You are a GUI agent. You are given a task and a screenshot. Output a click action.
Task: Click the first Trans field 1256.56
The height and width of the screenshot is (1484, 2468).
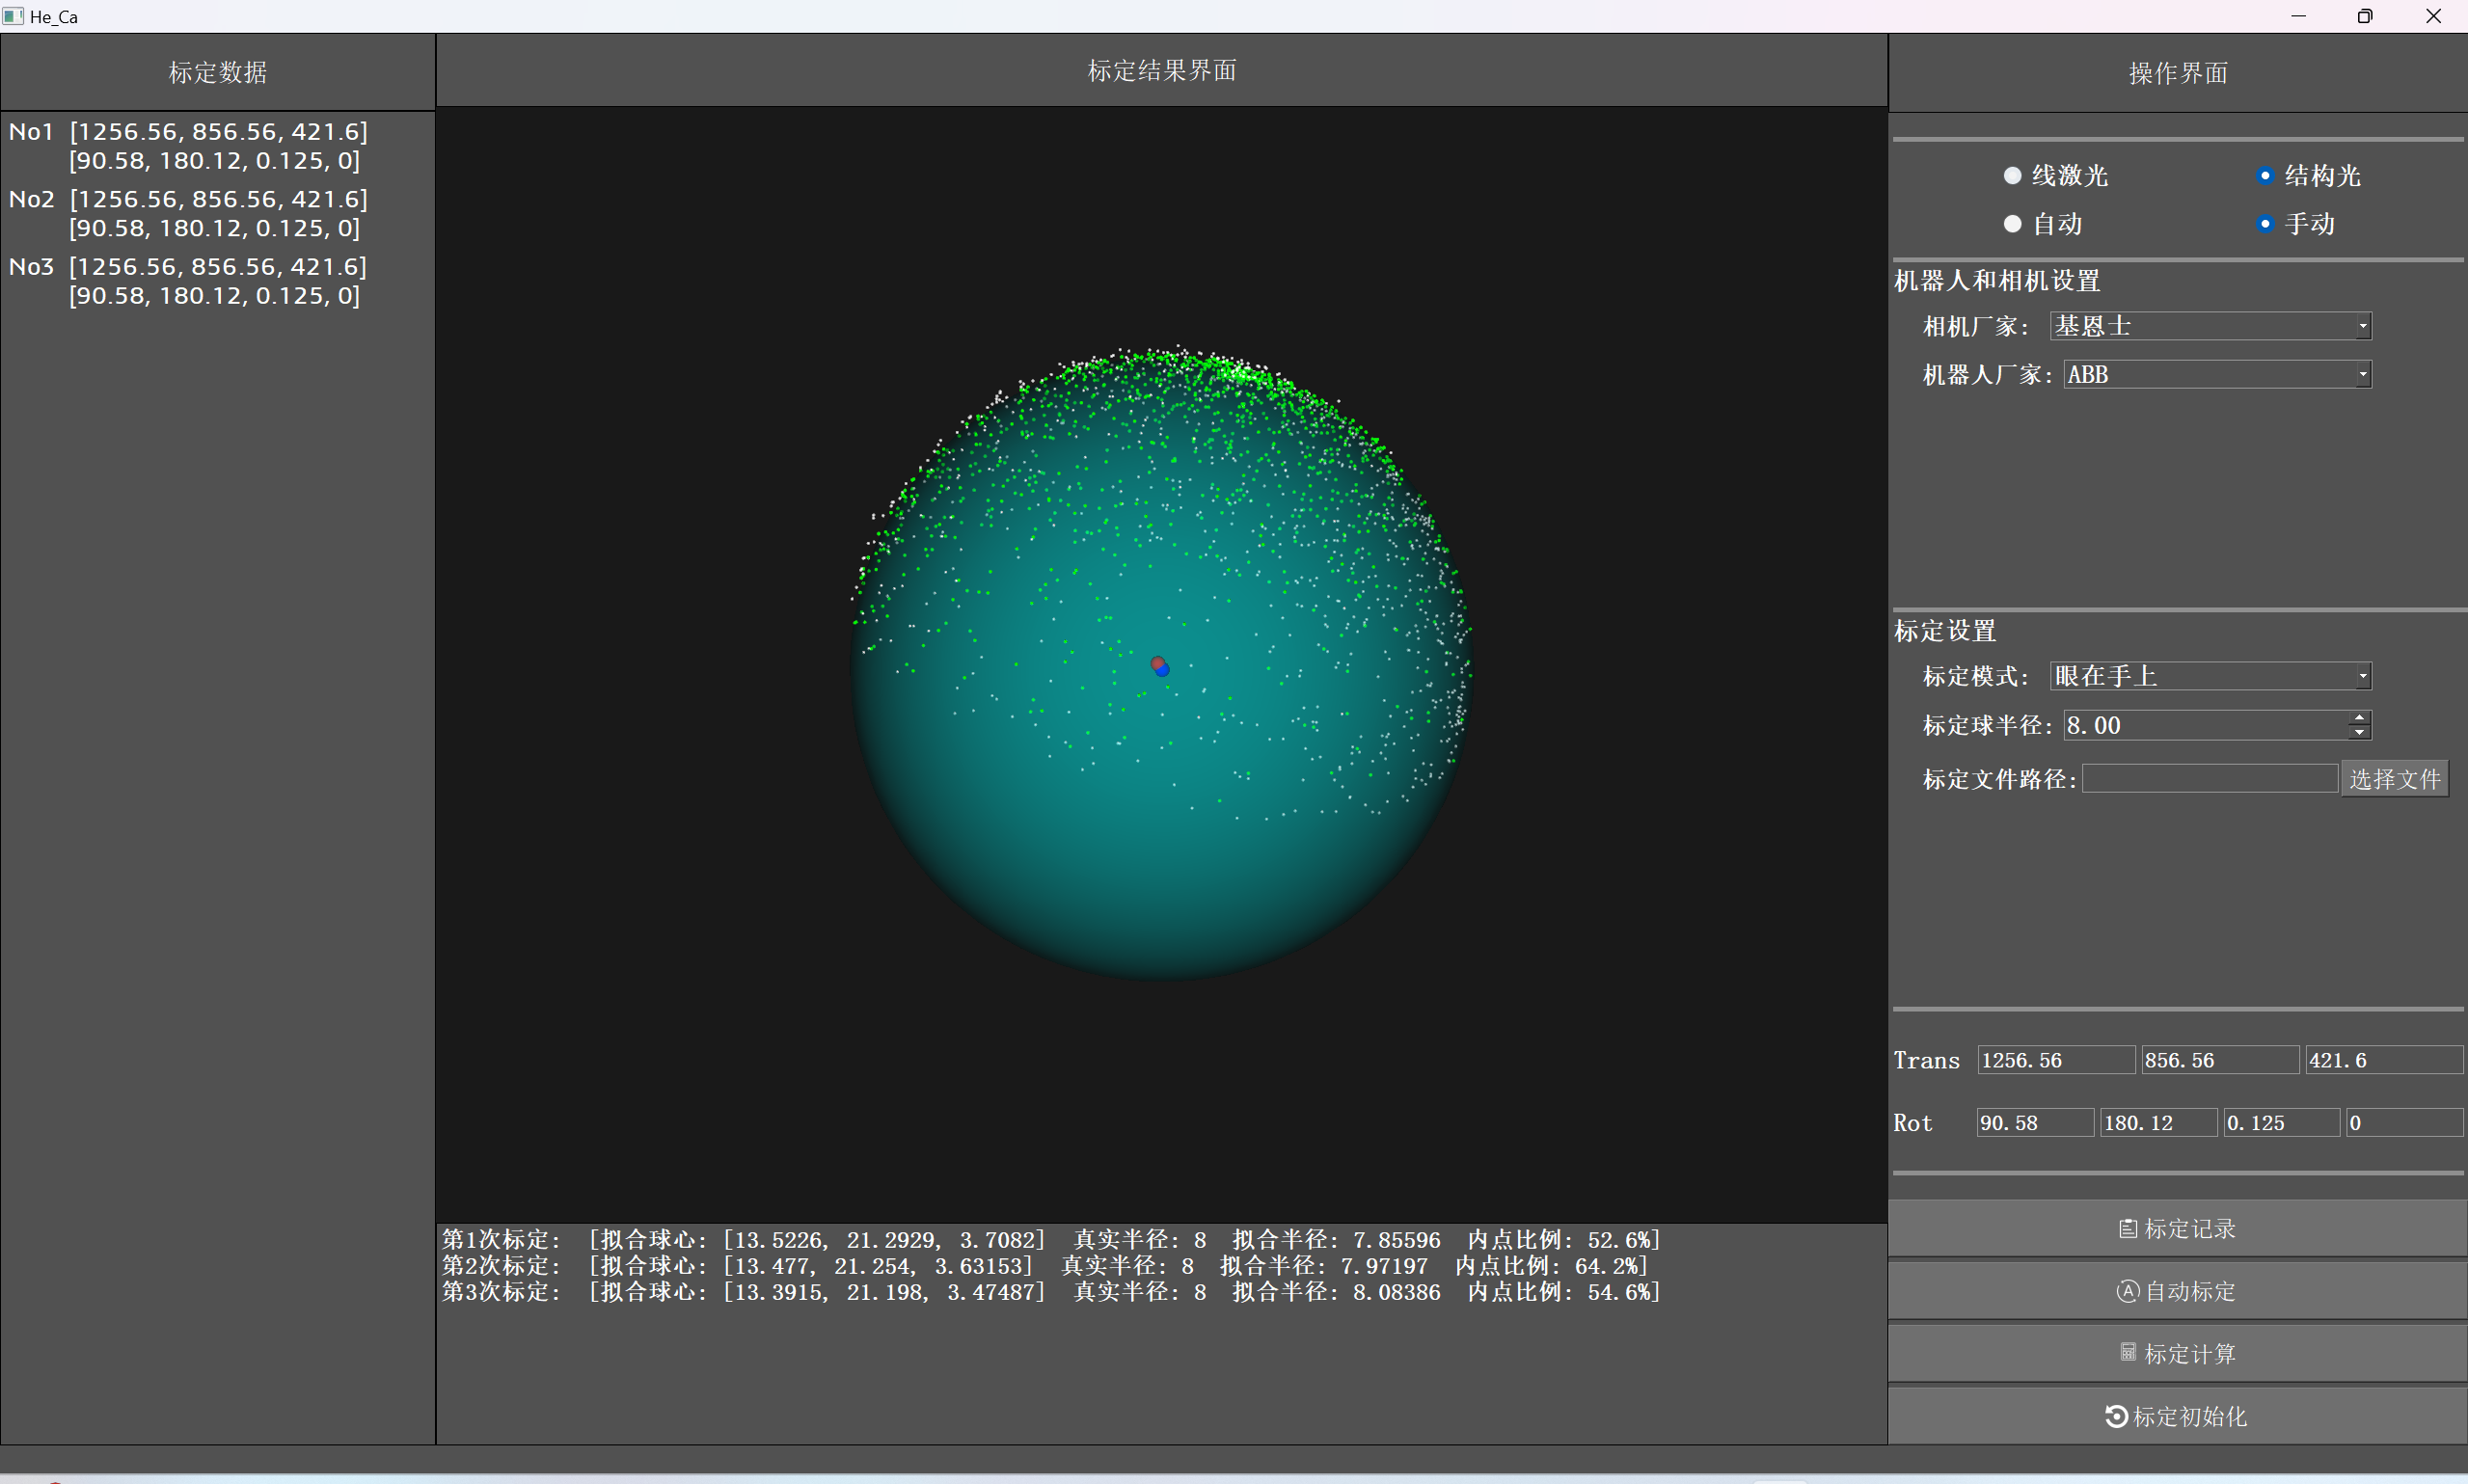[2055, 1060]
